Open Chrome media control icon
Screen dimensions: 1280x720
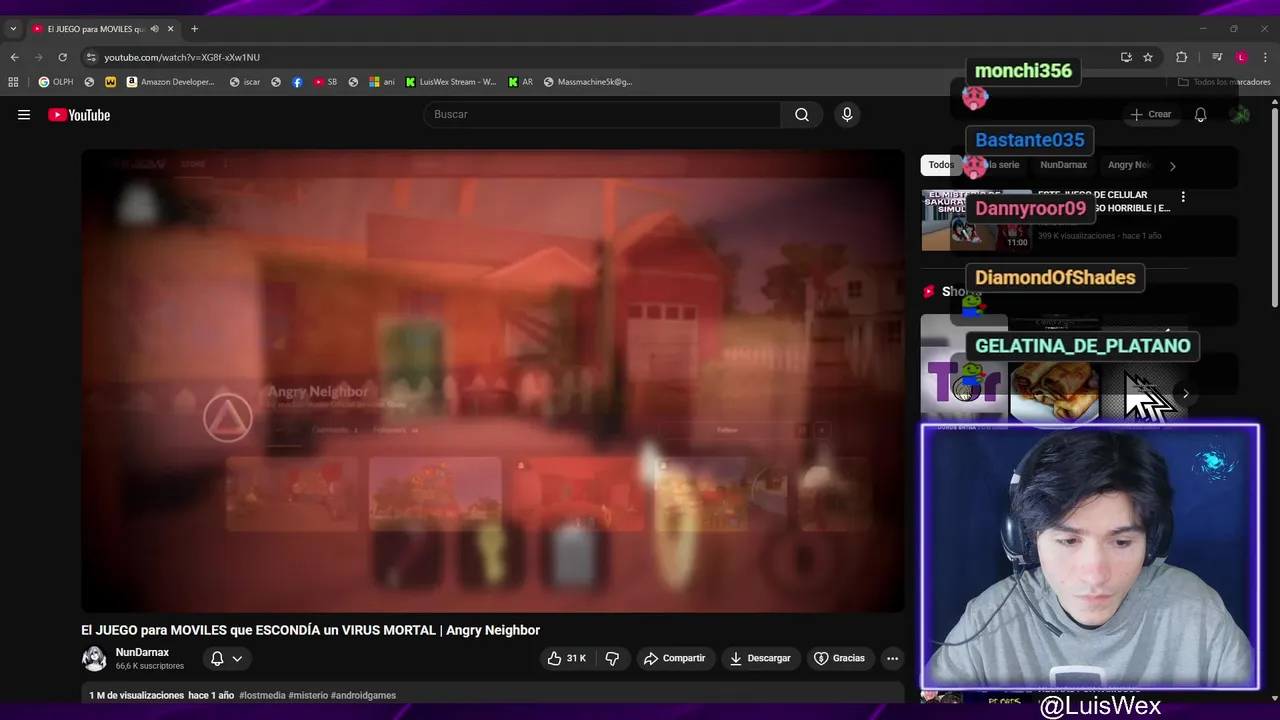pos(1217,57)
